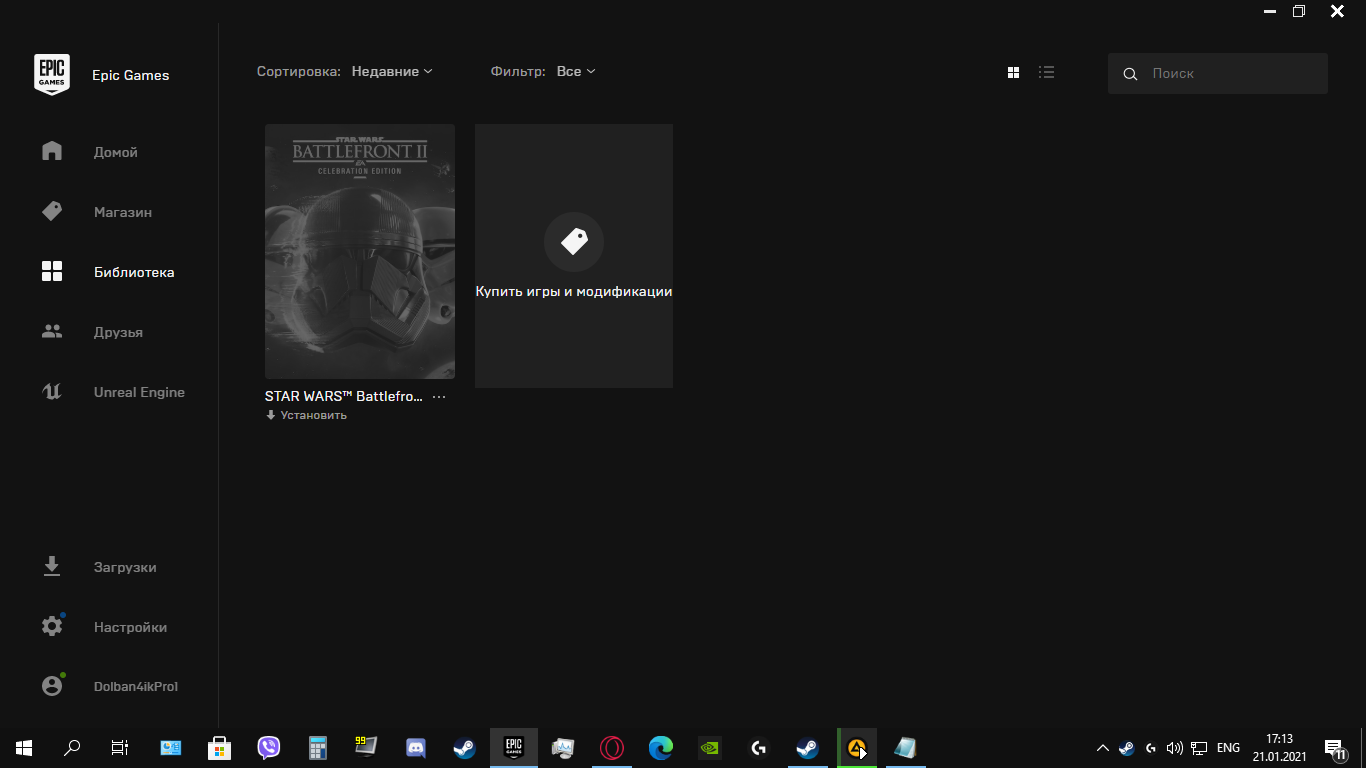
Task: Click the Поиск search field
Action: coord(1218,74)
